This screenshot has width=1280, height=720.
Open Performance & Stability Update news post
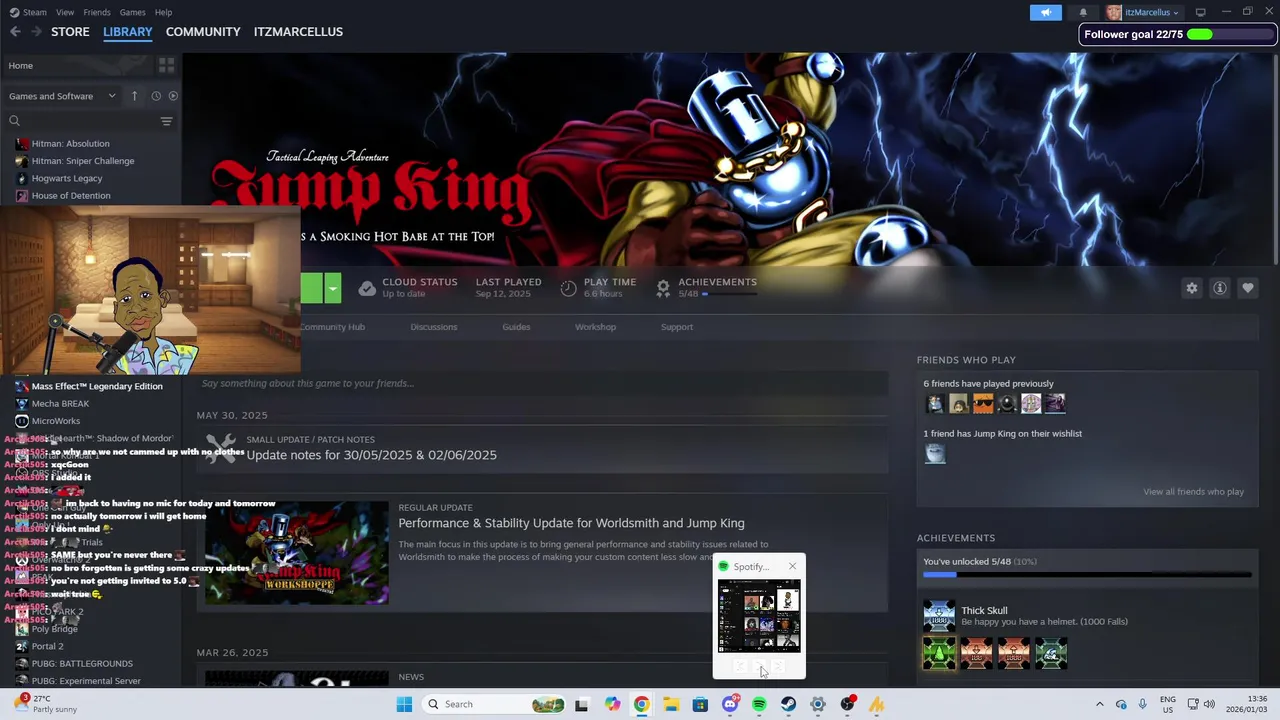(x=571, y=523)
